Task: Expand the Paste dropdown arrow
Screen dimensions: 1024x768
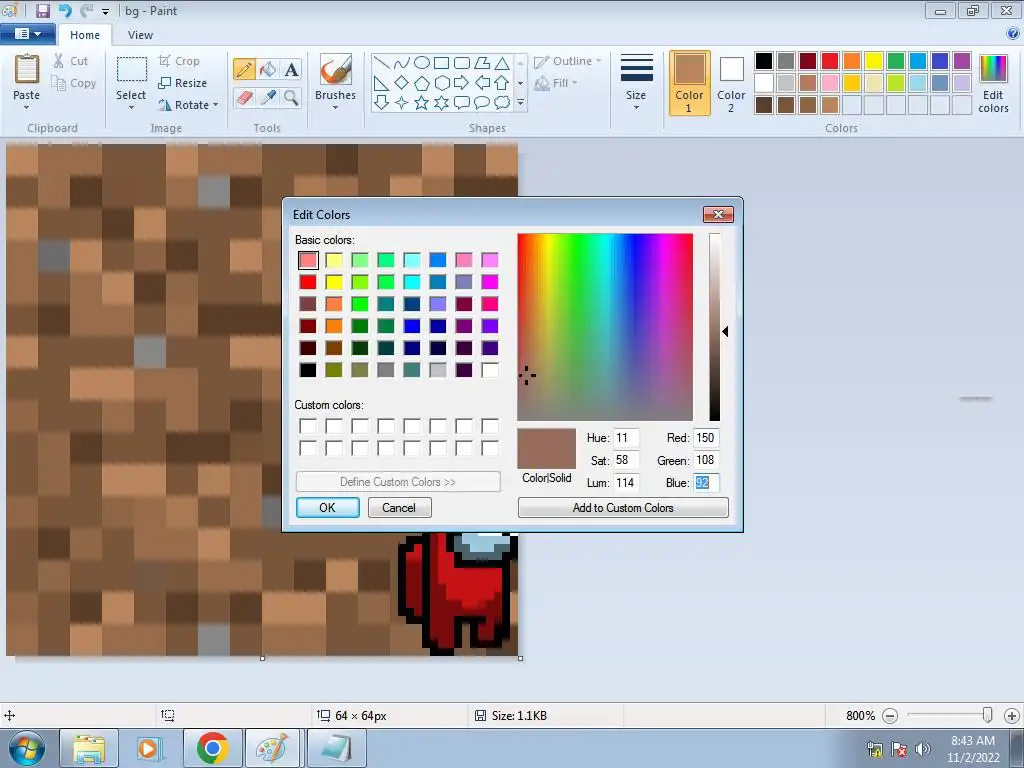Action: pyautogui.click(x=27, y=108)
